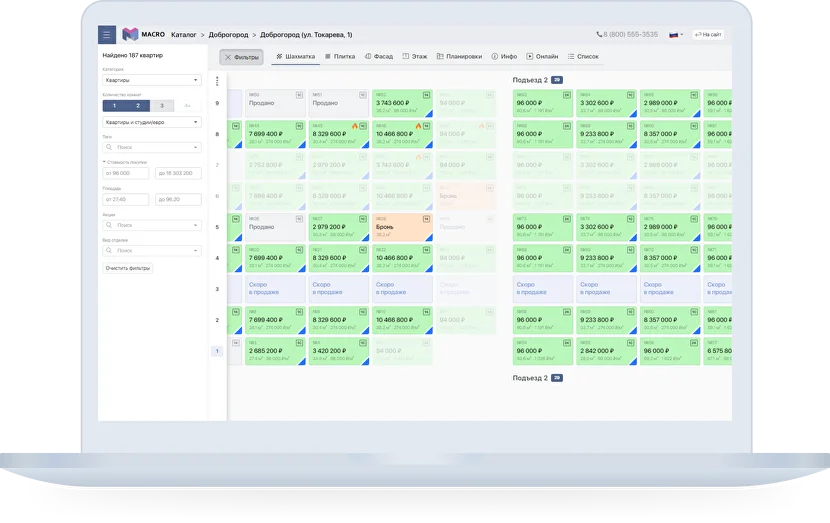Switch to the Инфо tab
The width and height of the screenshot is (830, 523).
tap(504, 56)
